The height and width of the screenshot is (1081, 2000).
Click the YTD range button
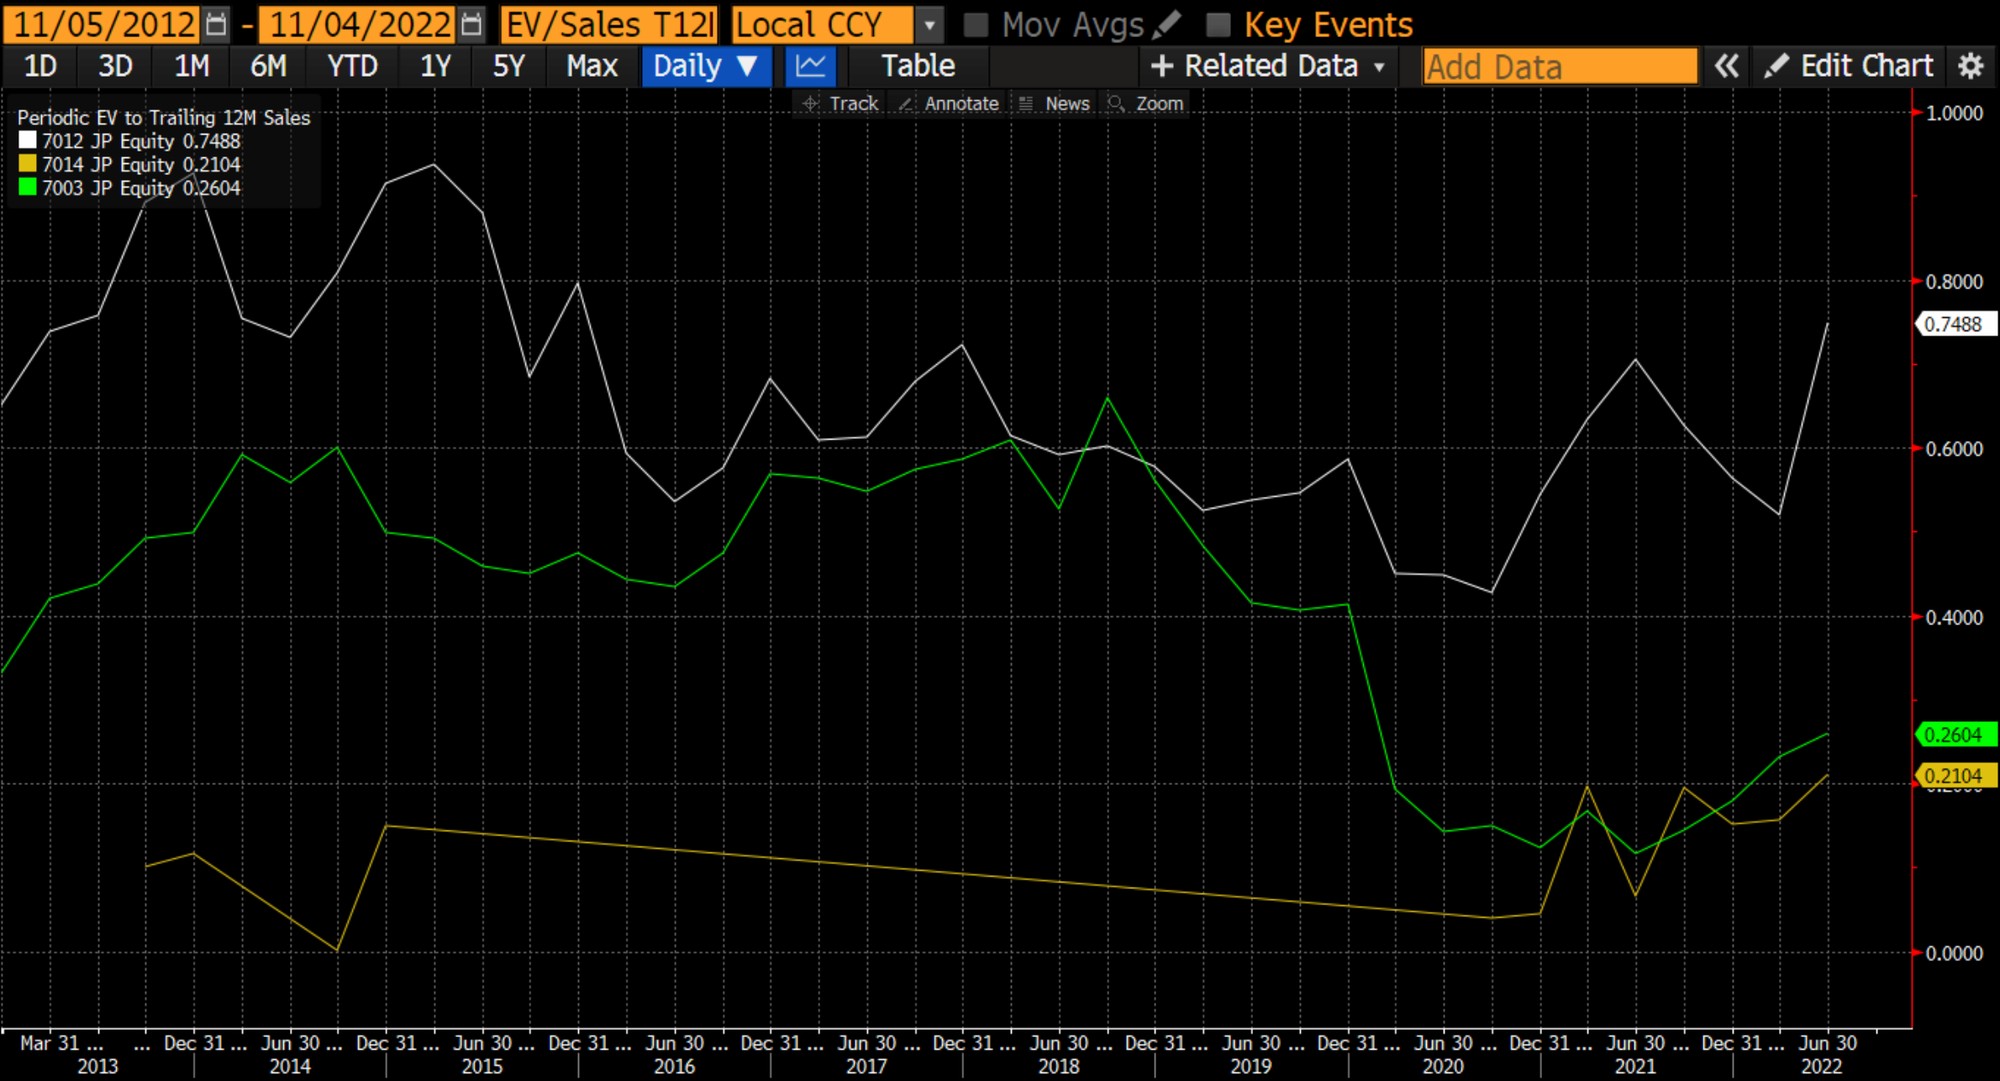tap(352, 66)
